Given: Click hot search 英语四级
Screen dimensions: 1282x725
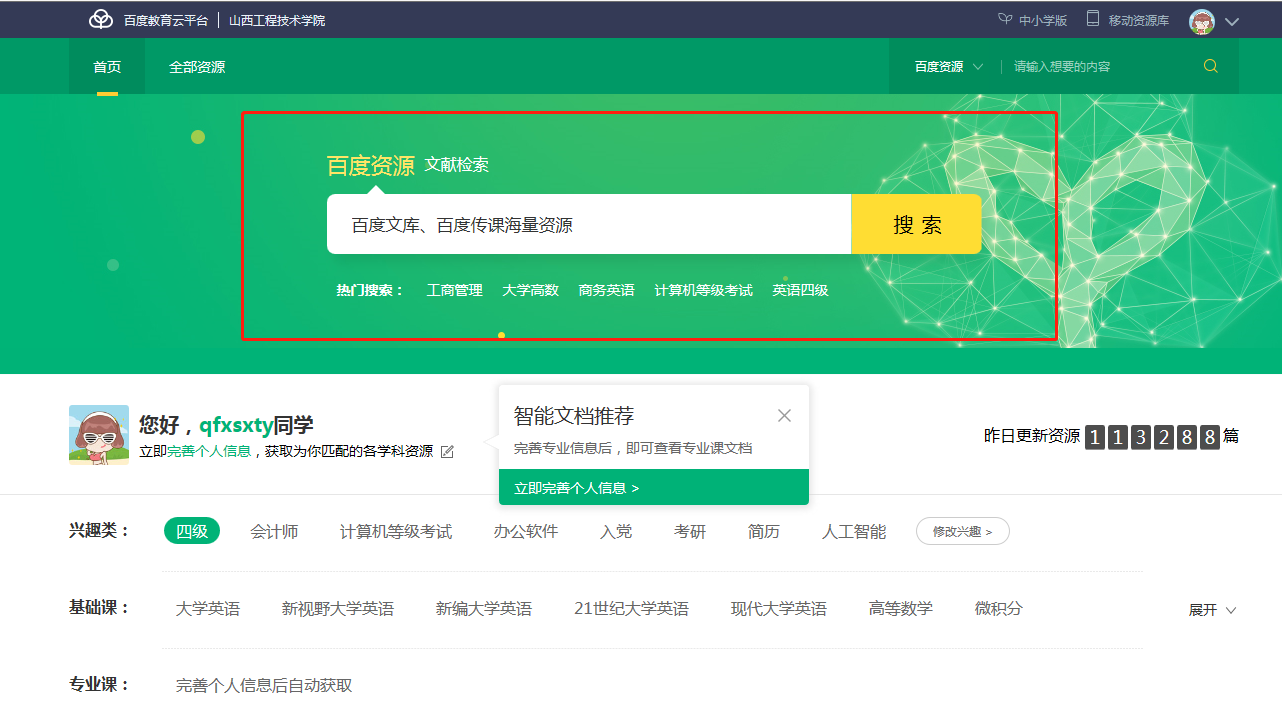Looking at the screenshot, I should click(800, 290).
